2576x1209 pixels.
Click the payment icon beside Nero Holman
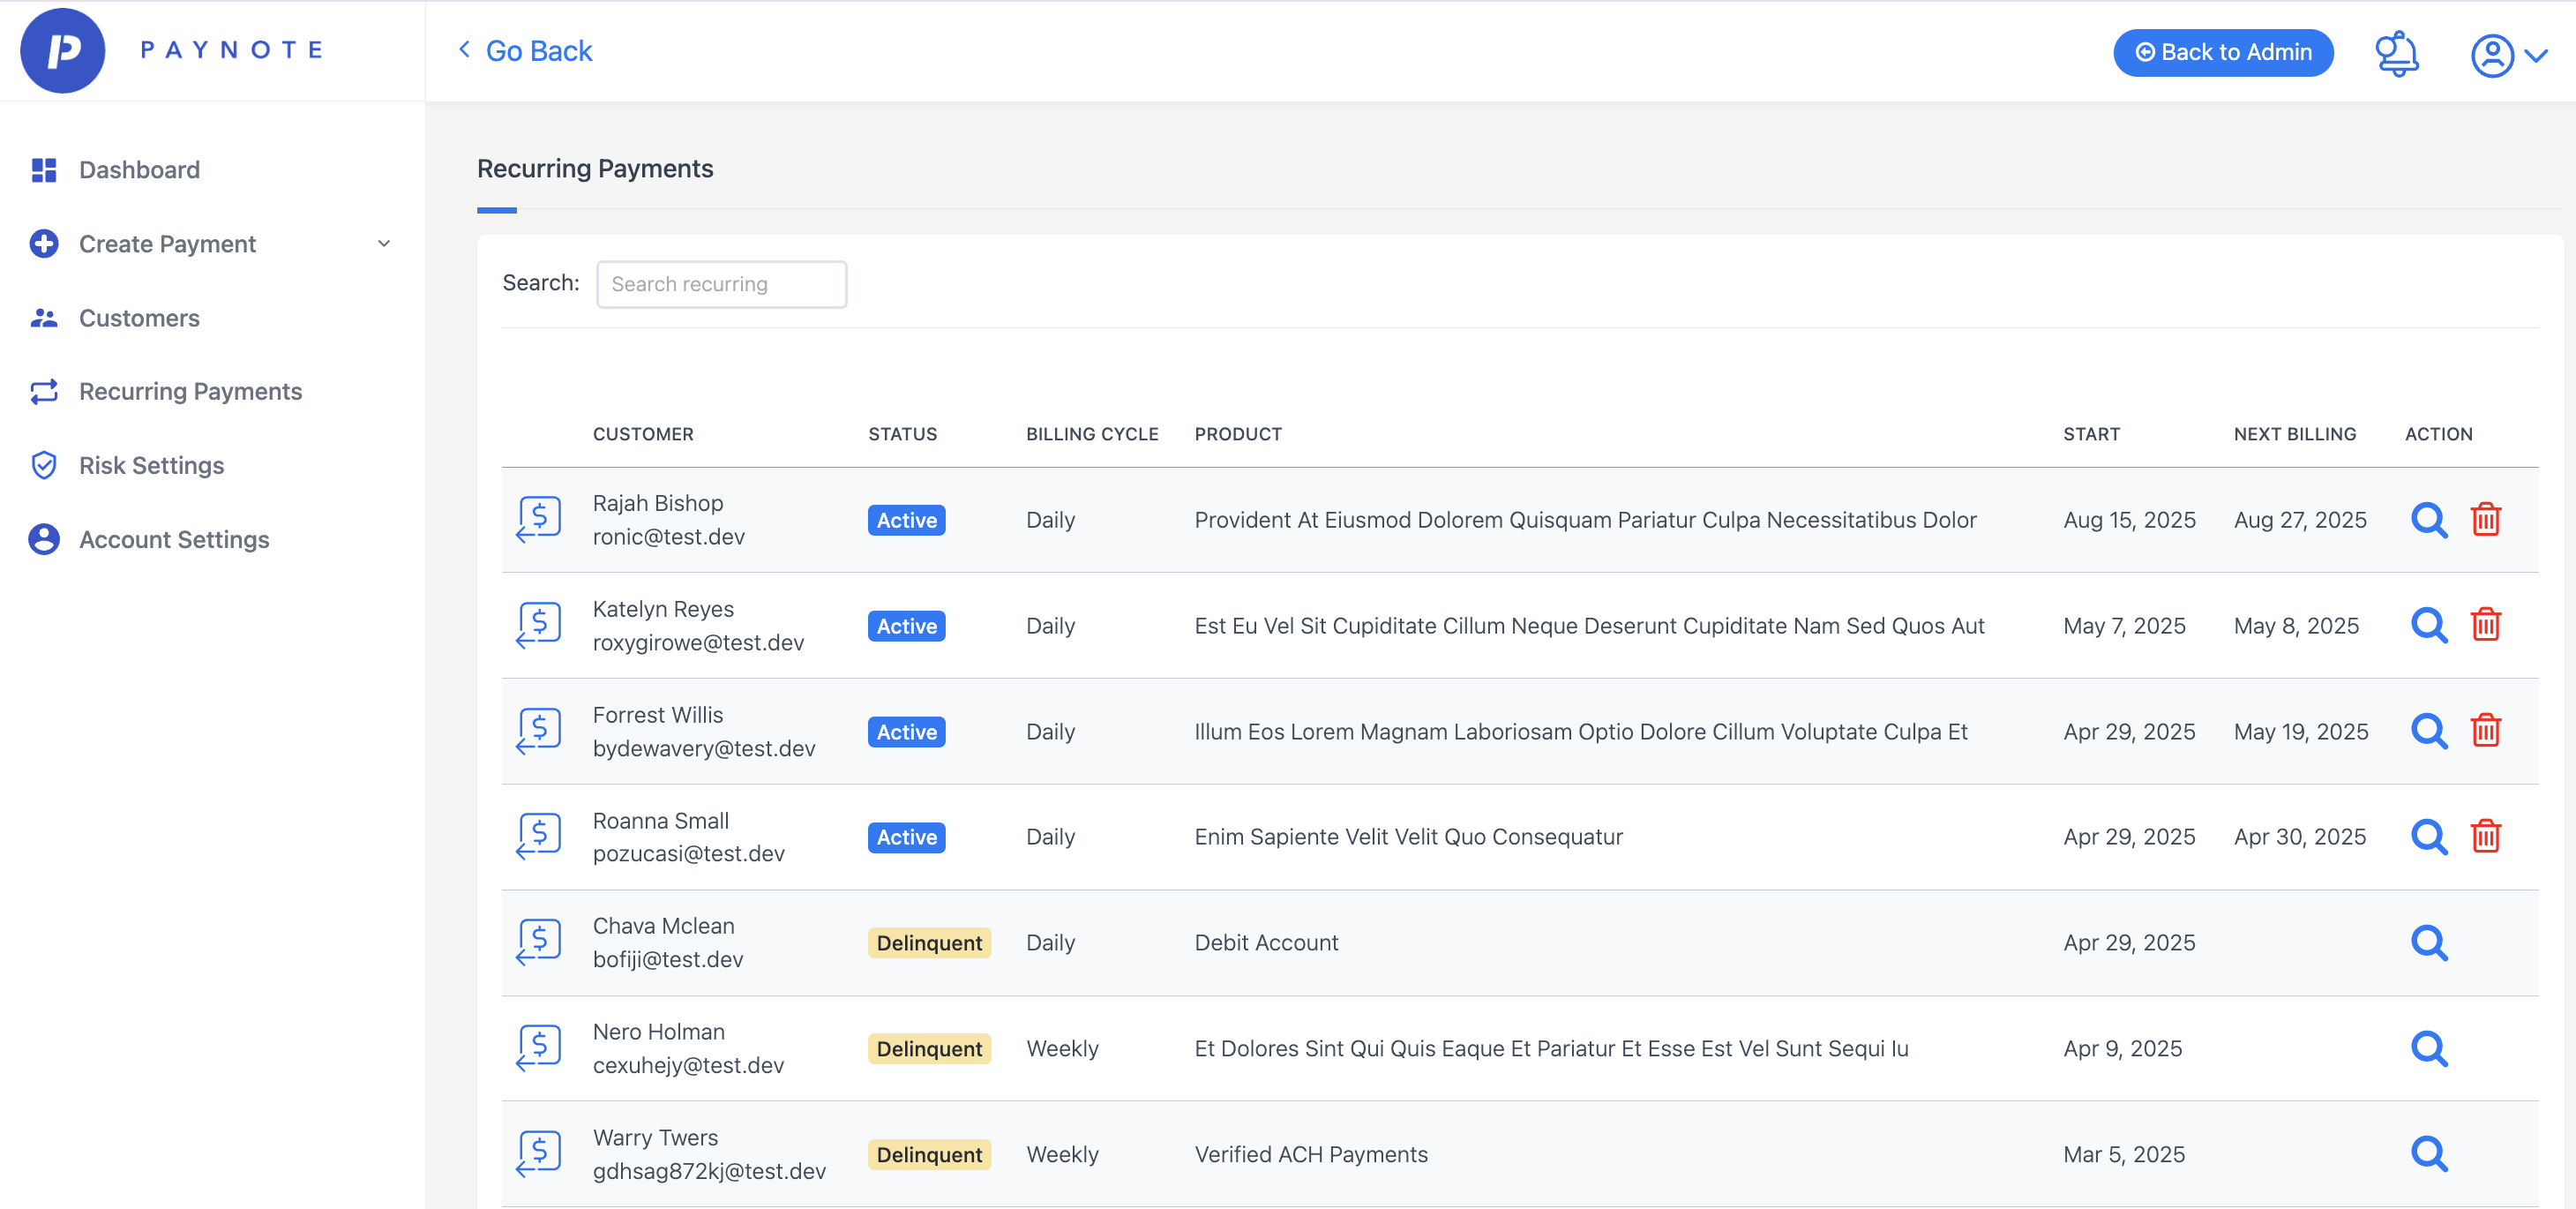[539, 1049]
